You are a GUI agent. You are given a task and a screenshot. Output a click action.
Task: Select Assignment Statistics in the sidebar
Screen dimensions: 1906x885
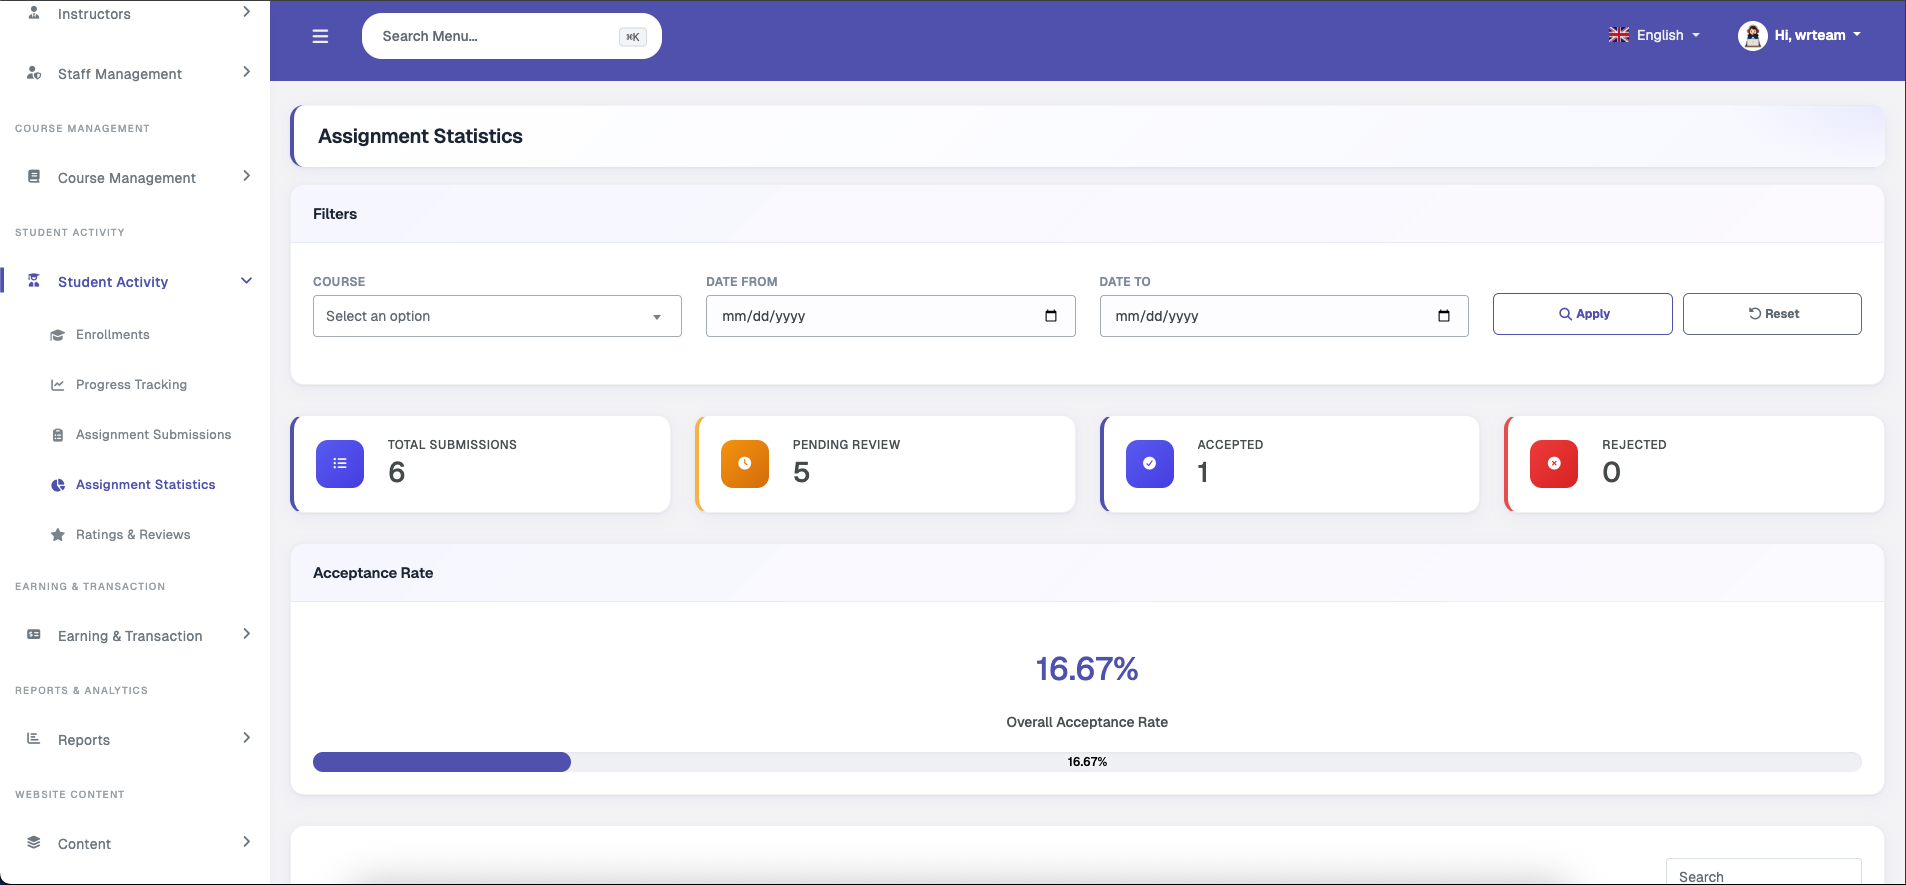click(145, 485)
